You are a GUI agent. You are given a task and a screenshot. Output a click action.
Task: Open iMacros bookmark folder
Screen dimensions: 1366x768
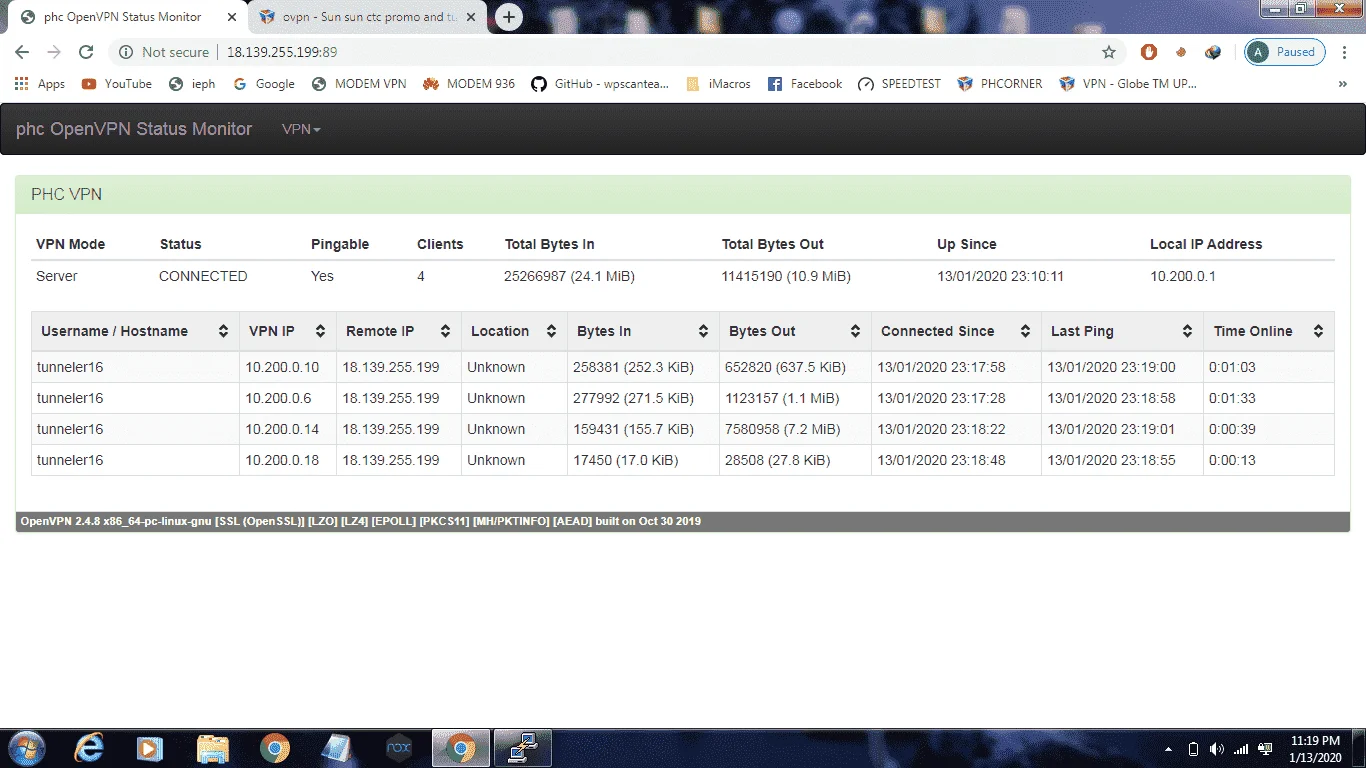pyautogui.click(x=718, y=84)
